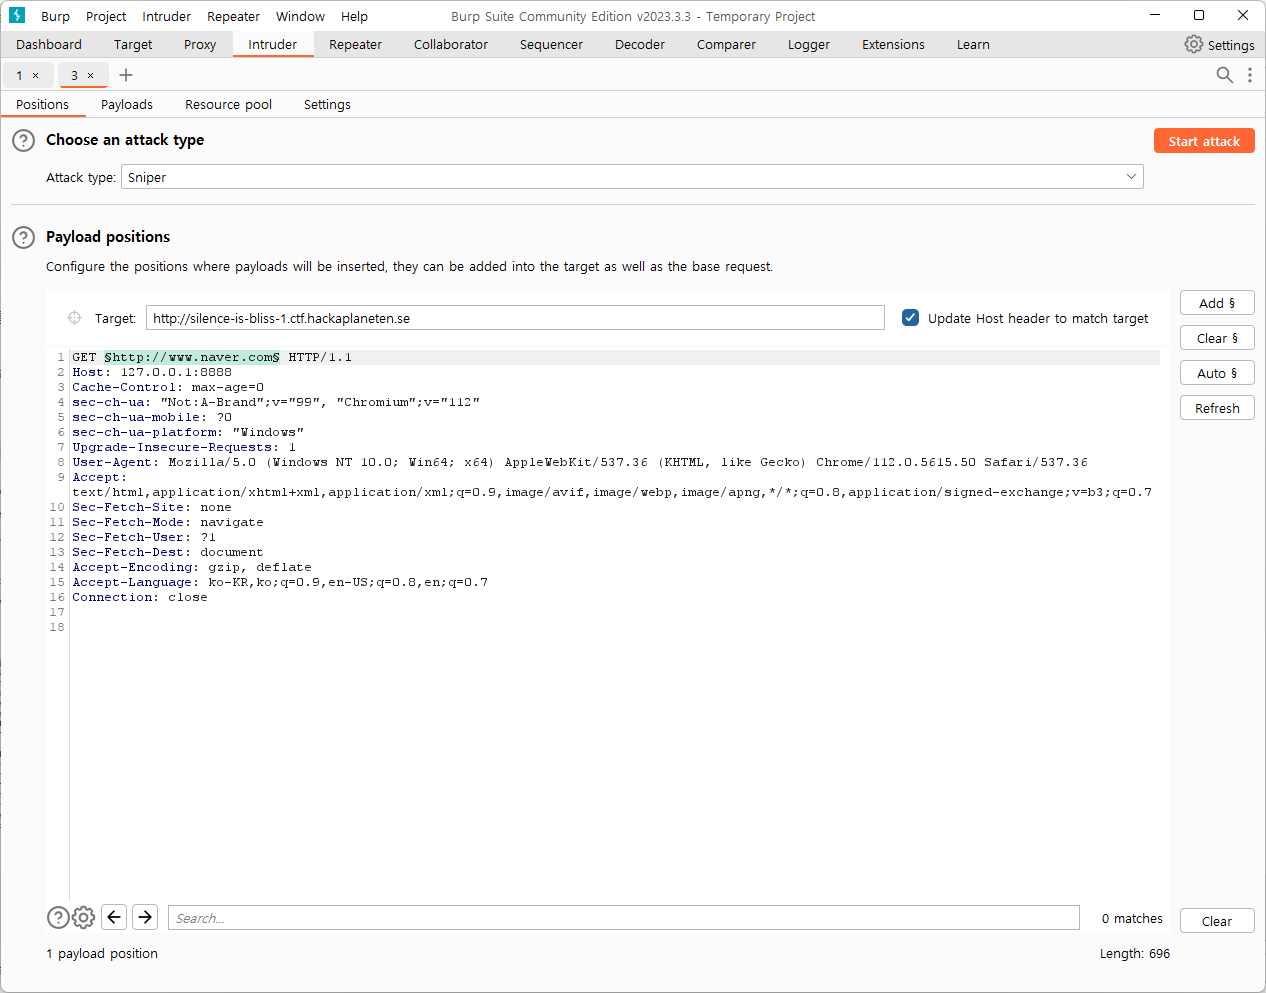Open the editor search settings gear

pyautogui.click(x=84, y=917)
